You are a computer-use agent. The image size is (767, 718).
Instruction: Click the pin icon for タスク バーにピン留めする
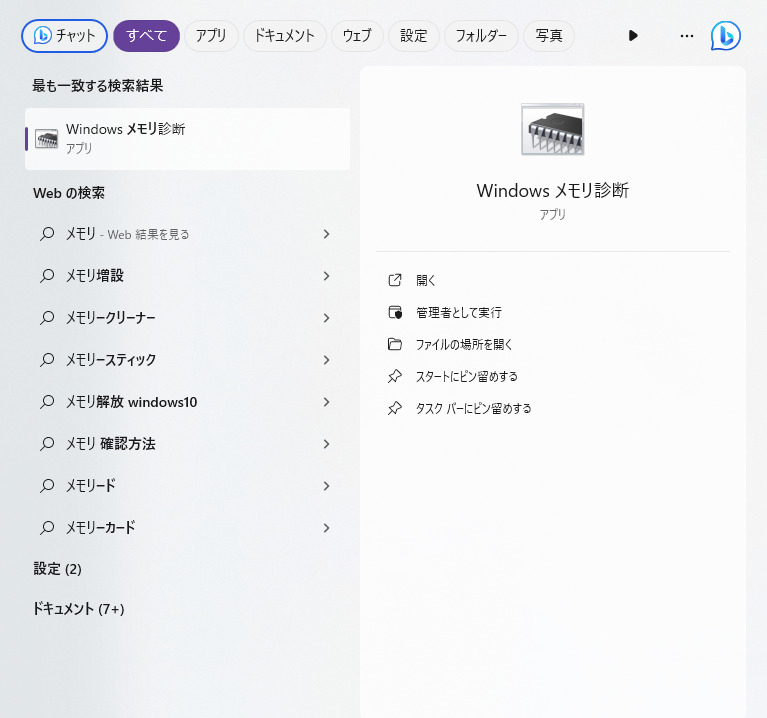[x=395, y=408]
